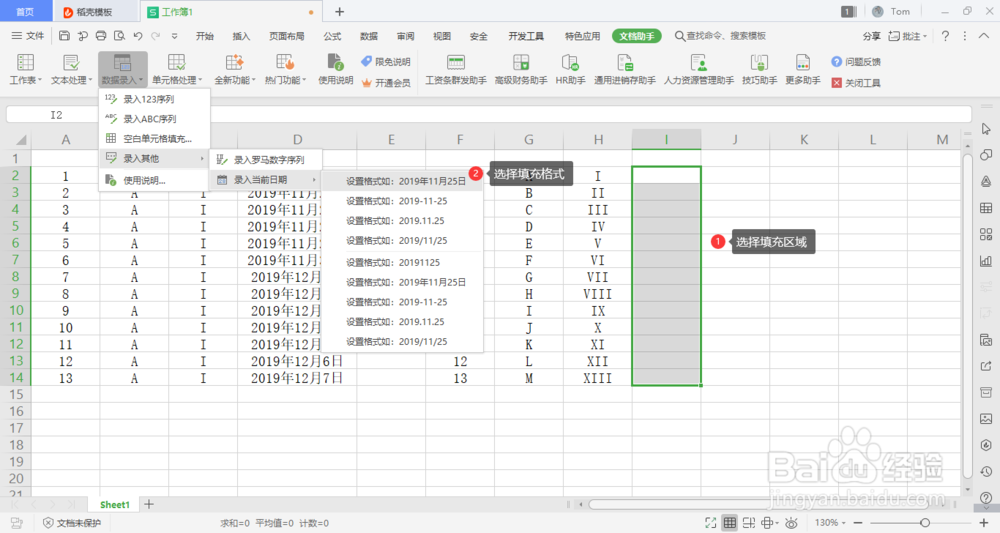Click the Name Box showing I2
The width and height of the screenshot is (1000, 533).
(x=56, y=115)
